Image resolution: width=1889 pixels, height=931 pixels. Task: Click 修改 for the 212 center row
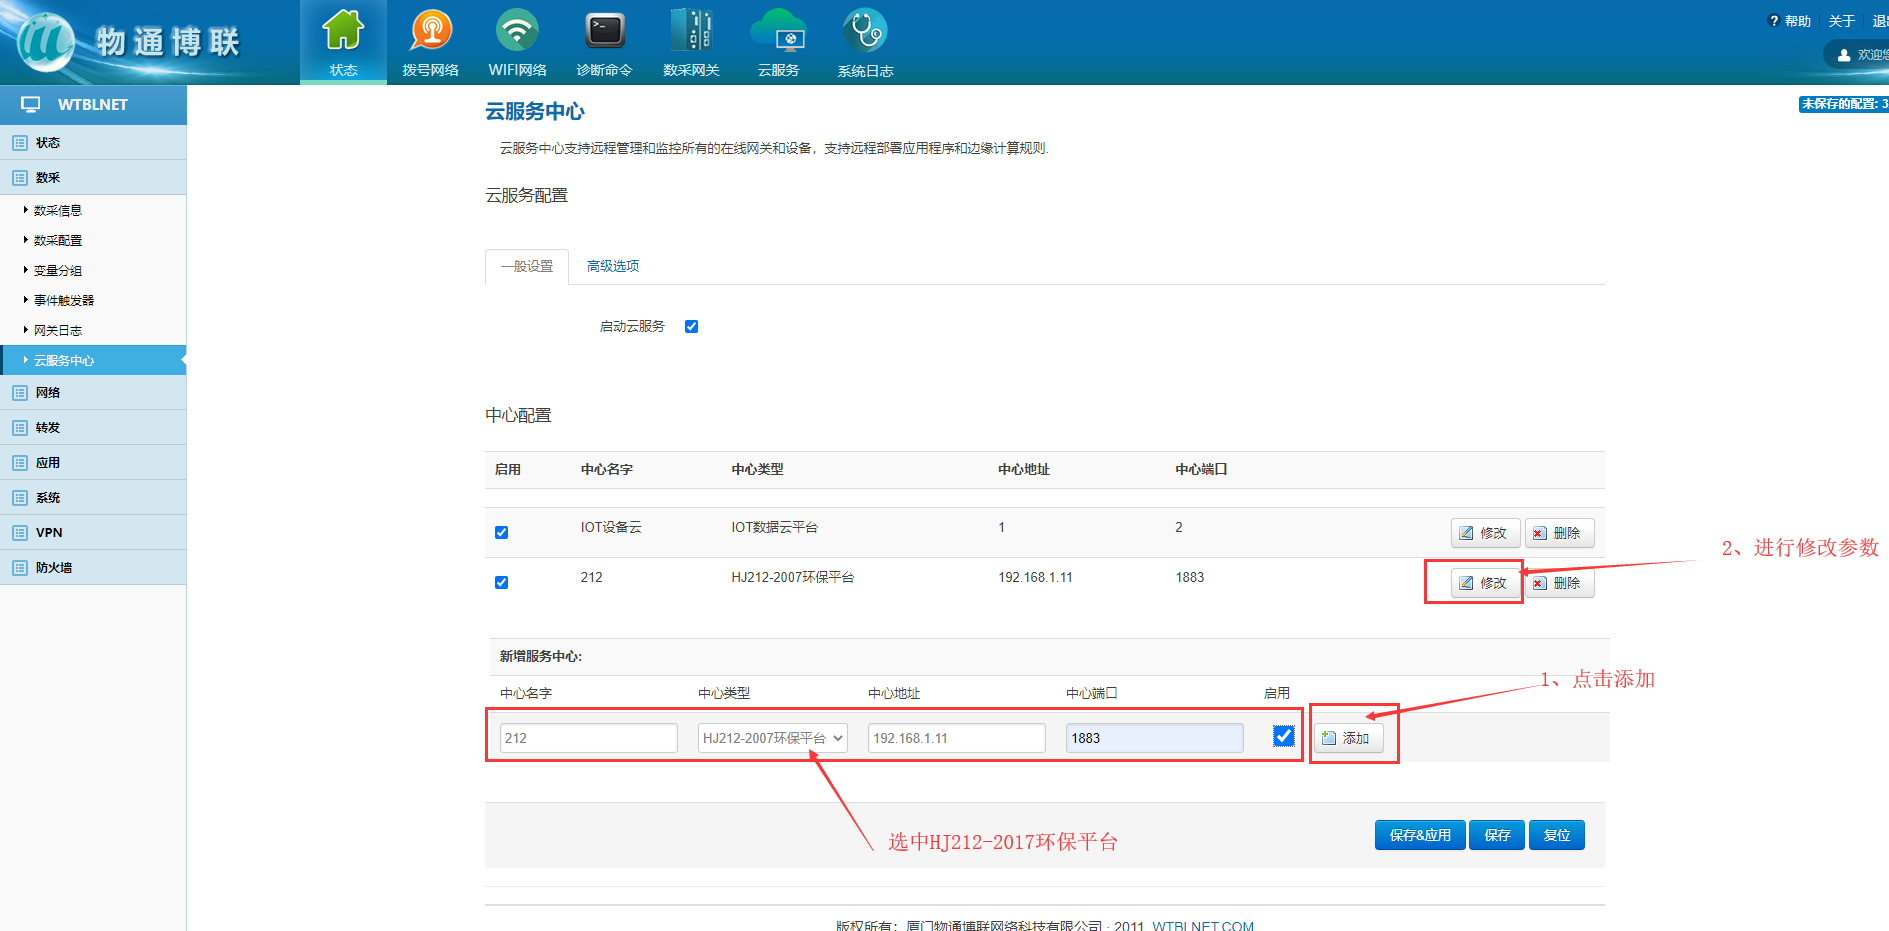(1484, 583)
